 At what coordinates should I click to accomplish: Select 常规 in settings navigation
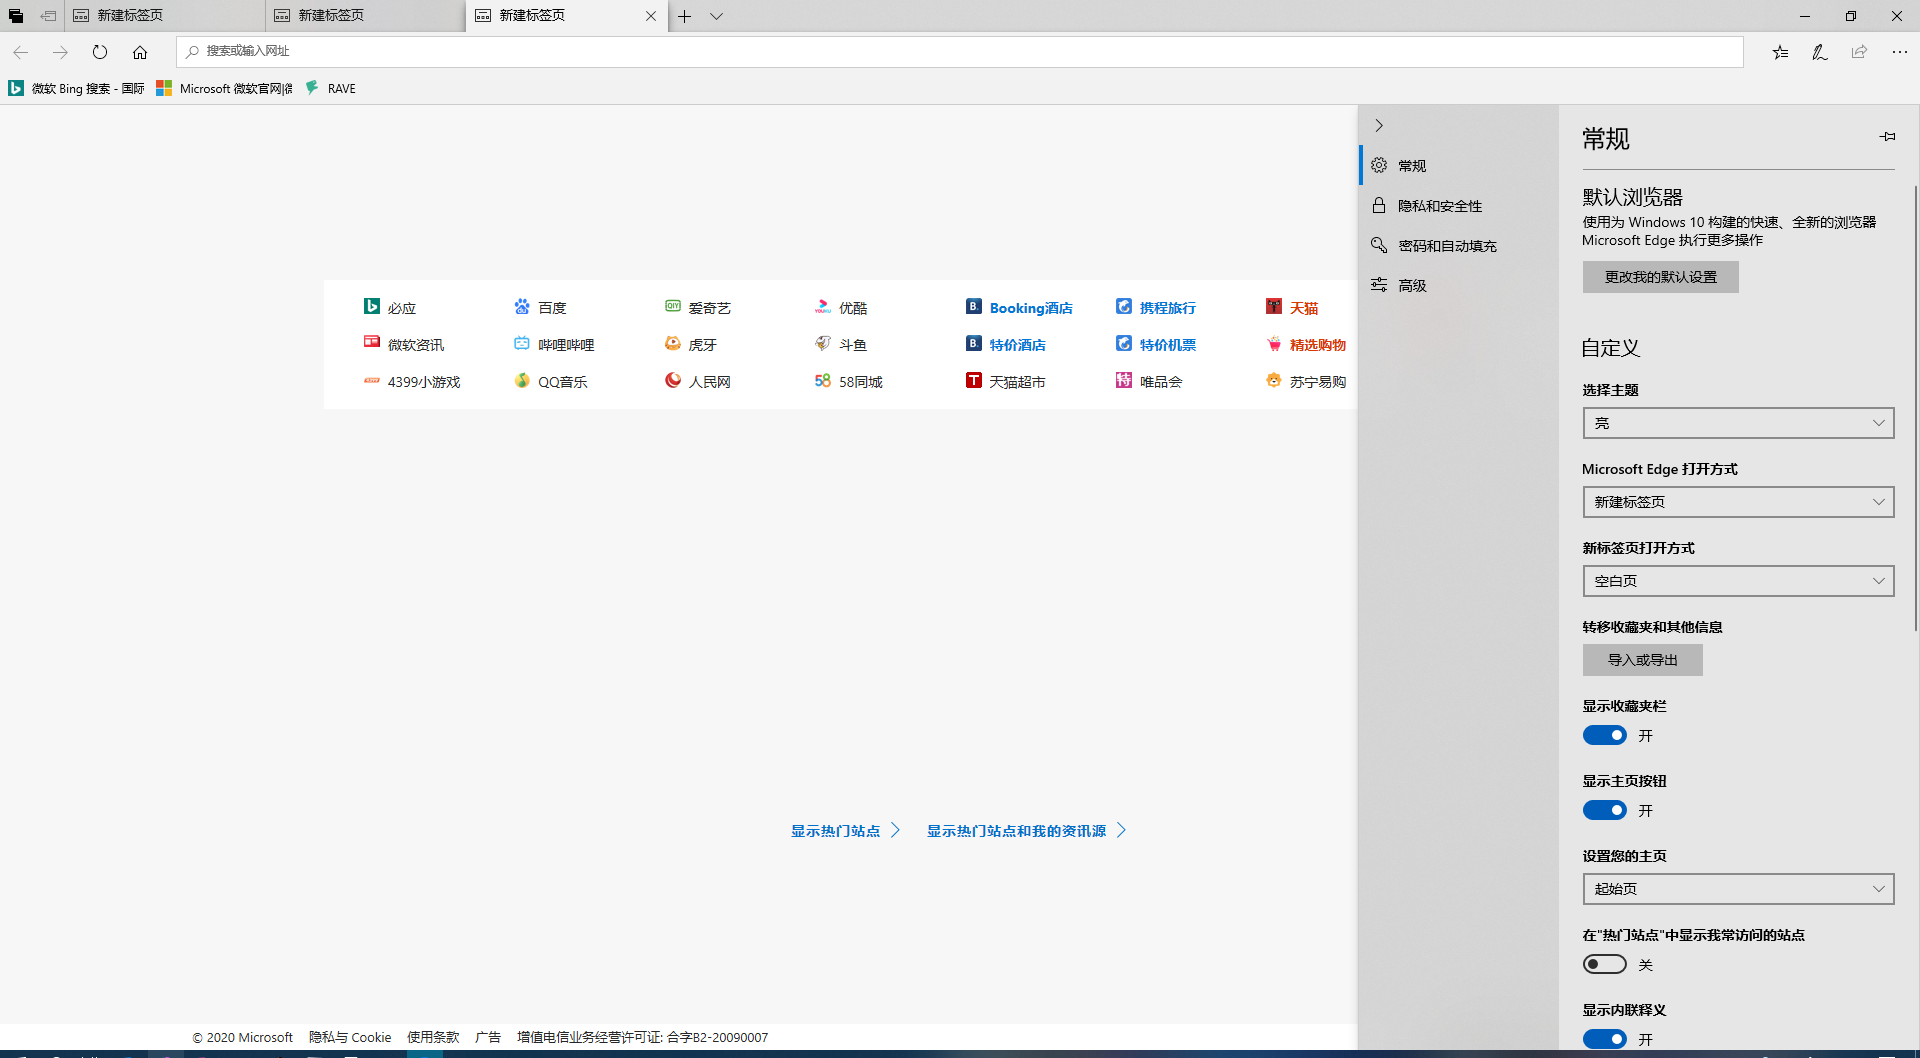pos(1459,166)
